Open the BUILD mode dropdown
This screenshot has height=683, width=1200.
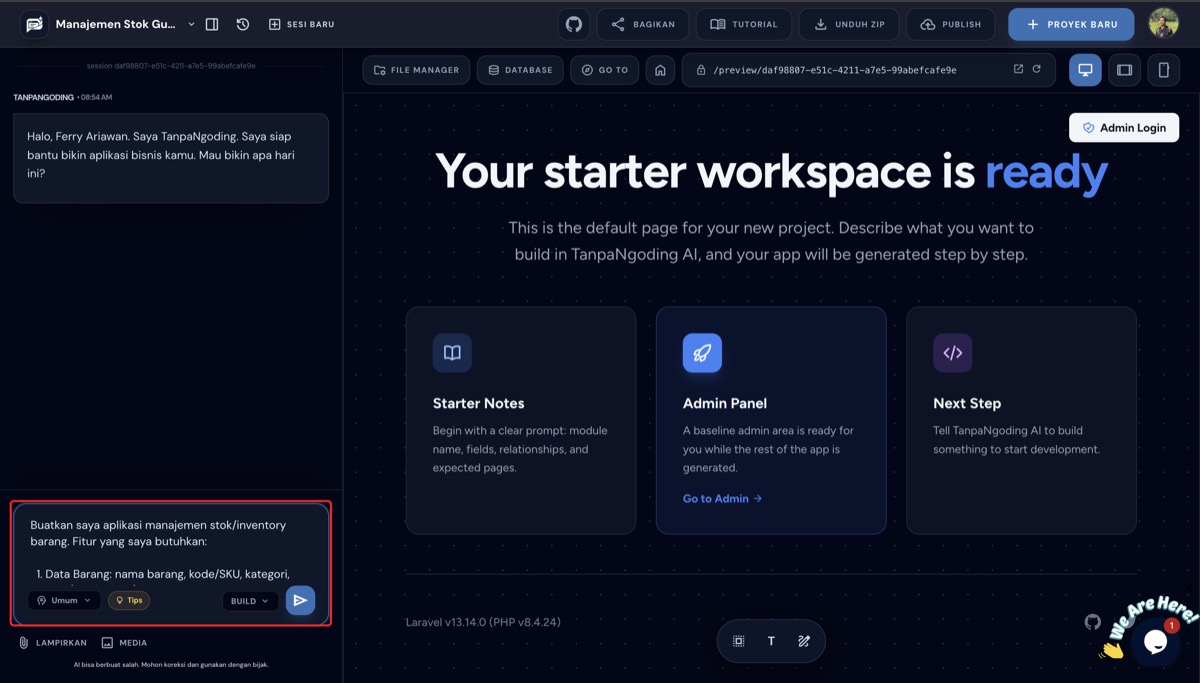point(250,601)
